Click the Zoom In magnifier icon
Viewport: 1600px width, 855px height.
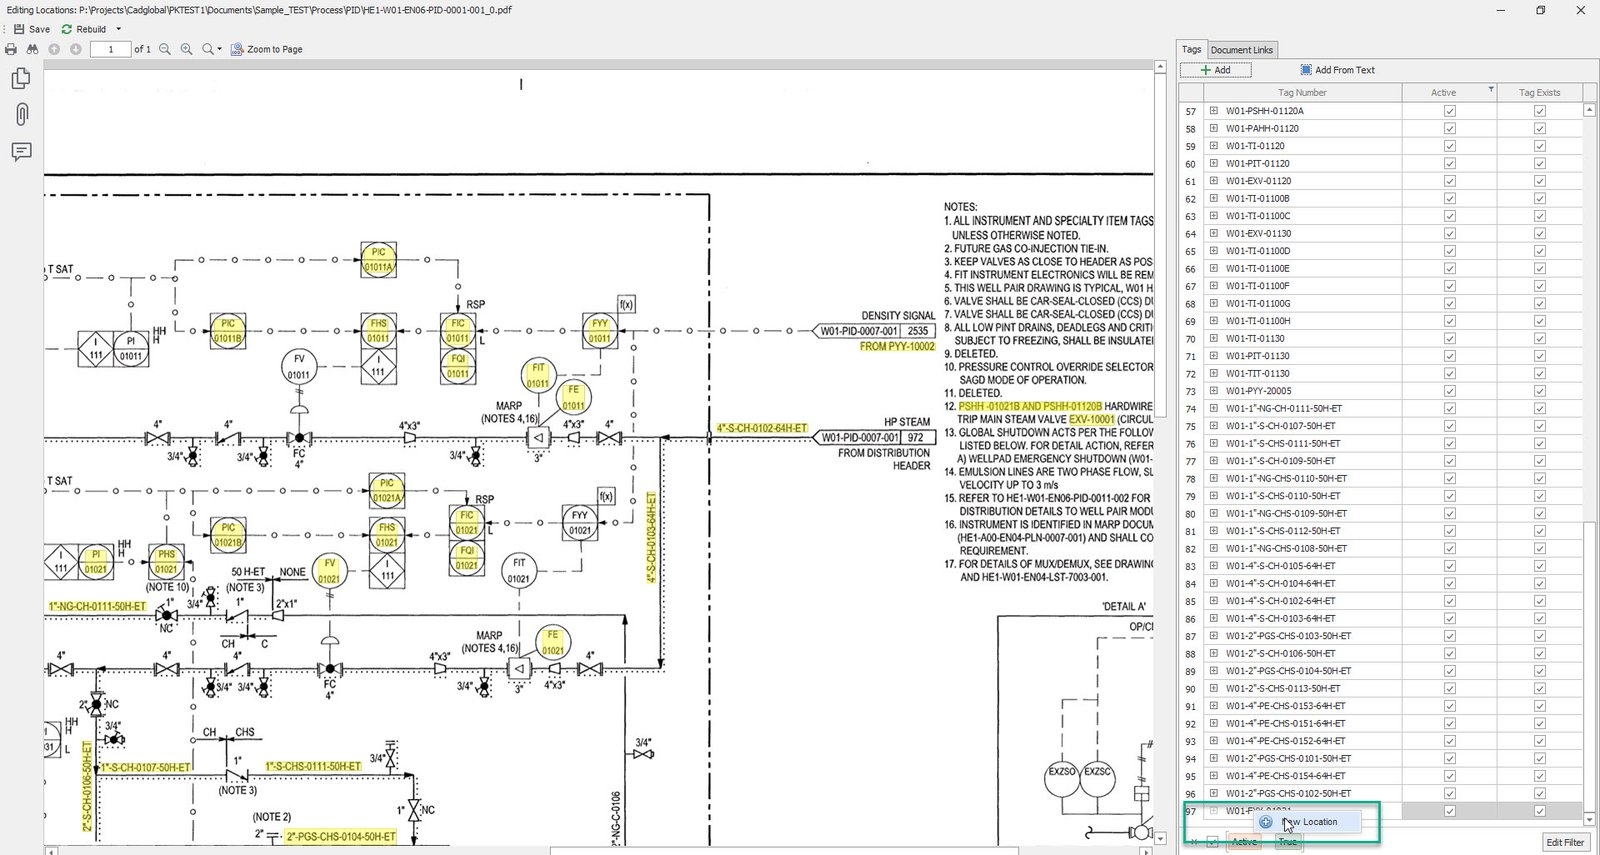[186, 49]
